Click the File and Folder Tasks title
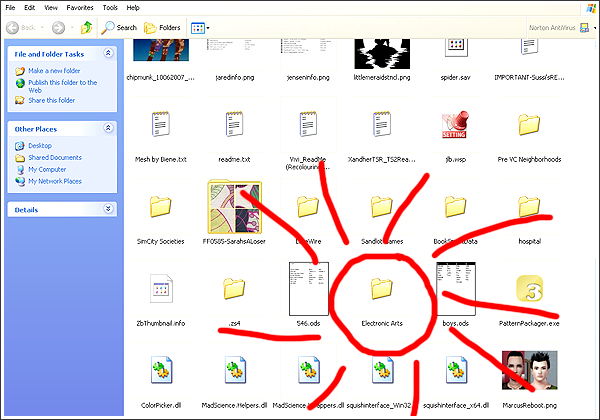Viewport: 600px width, 420px height. (x=49, y=54)
